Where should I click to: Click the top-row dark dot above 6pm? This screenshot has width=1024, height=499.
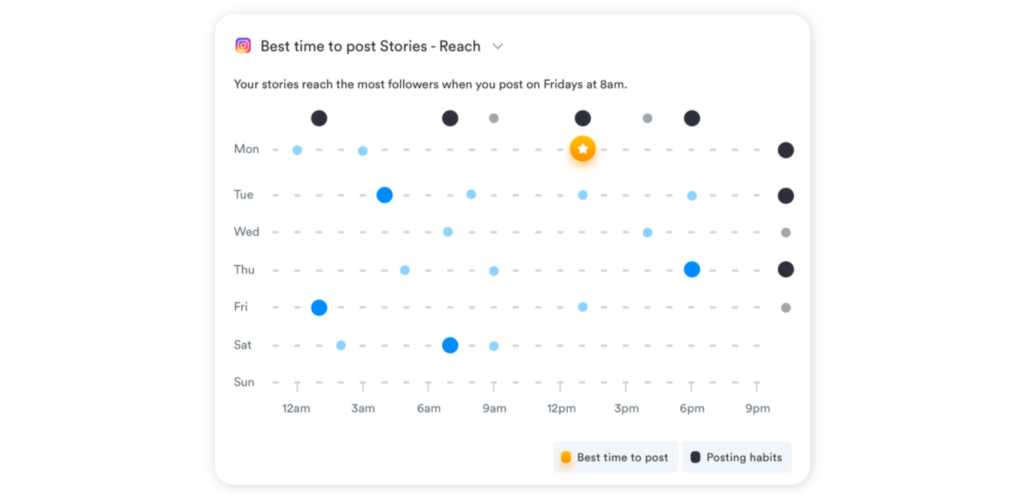click(x=692, y=118)
